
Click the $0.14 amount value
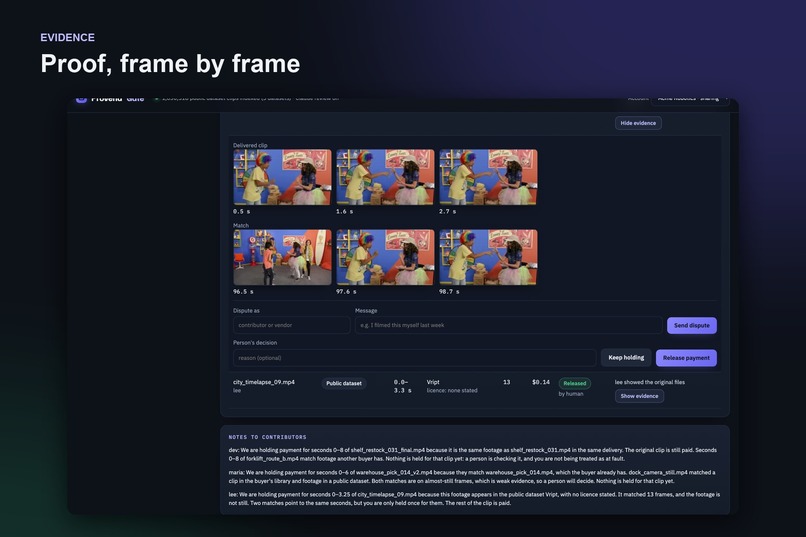[x=541, y=382]
